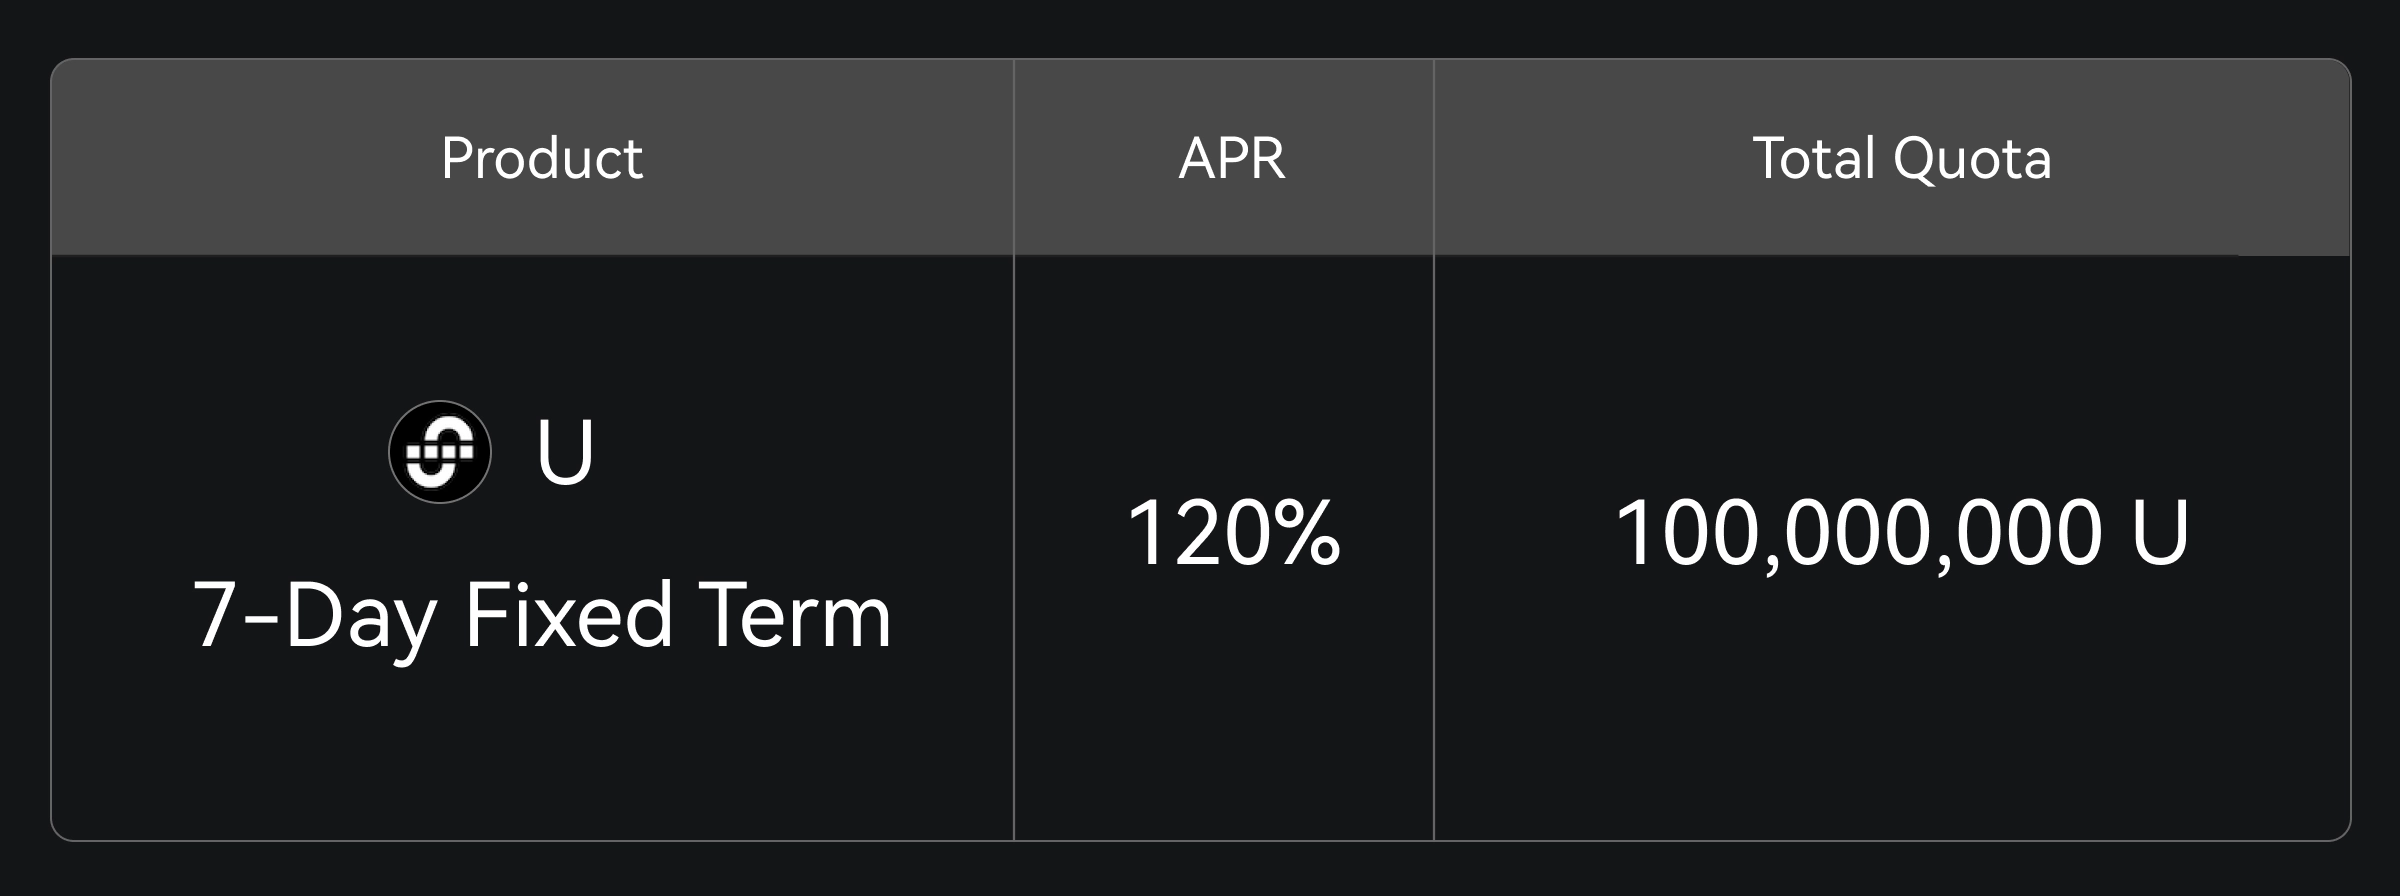Click the Product column header
2400x896 pixels.
pyautogui.click(x=542, y=158)
